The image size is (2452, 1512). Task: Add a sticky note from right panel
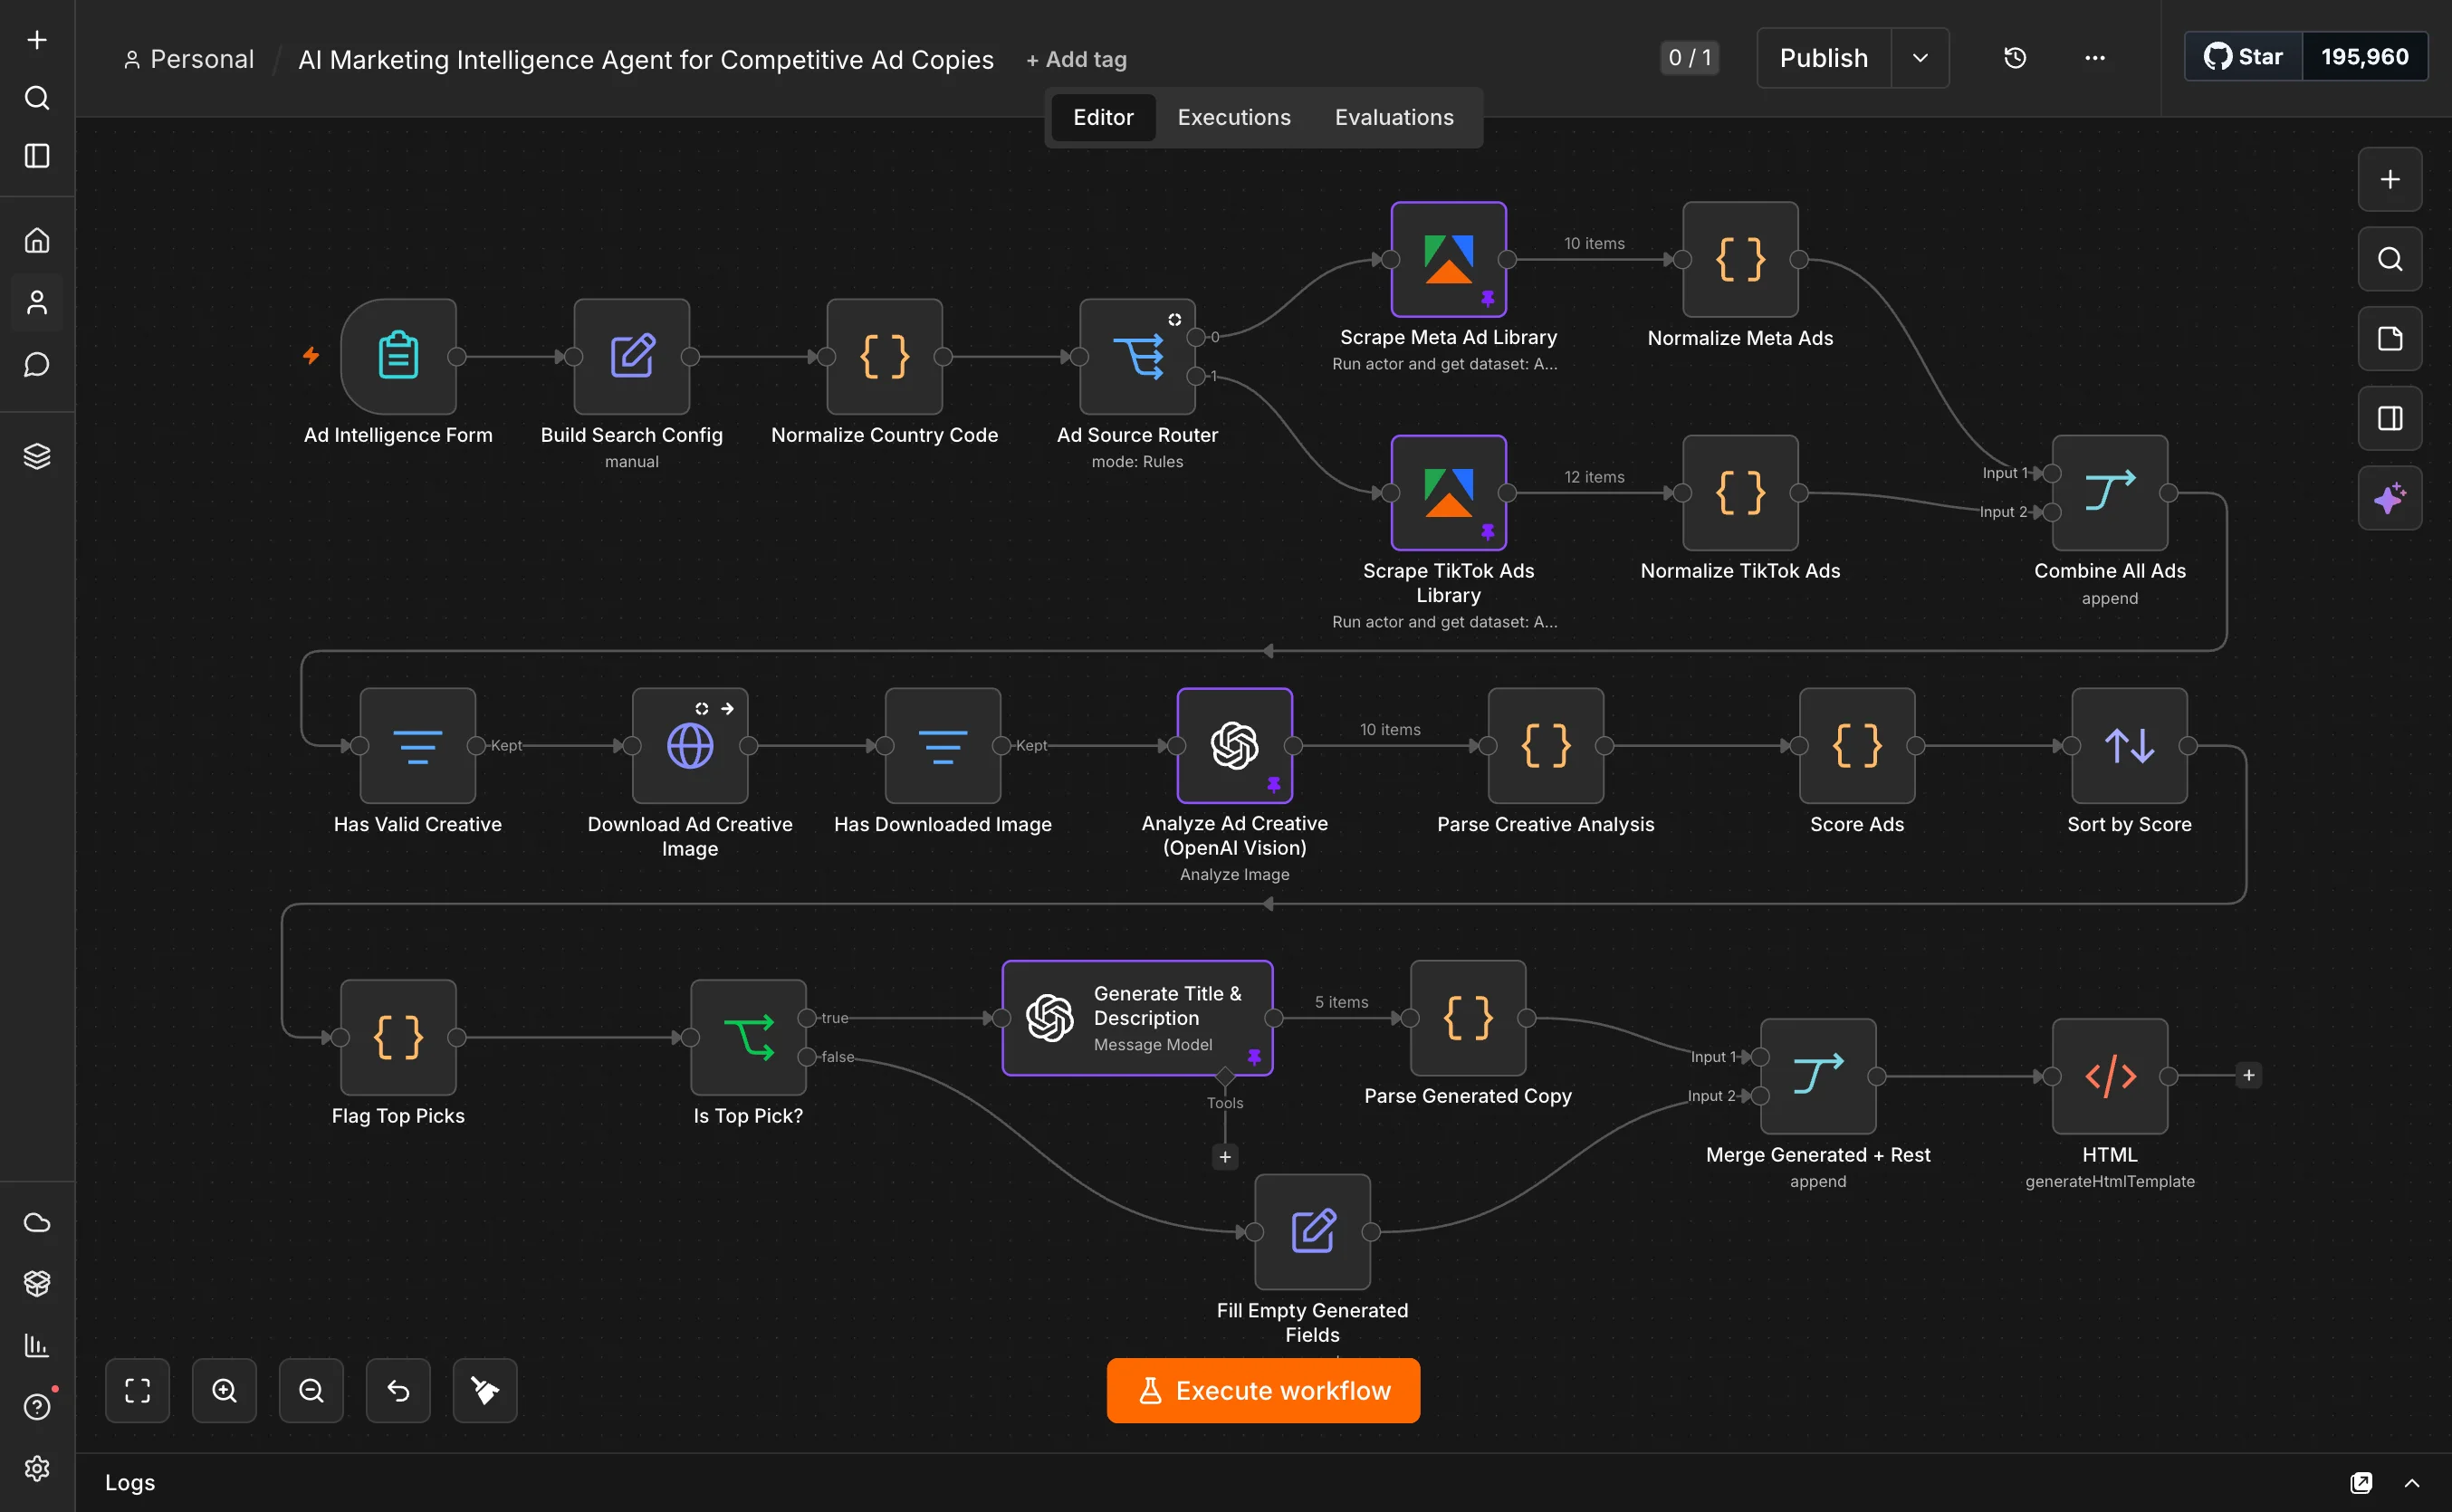2390,339
